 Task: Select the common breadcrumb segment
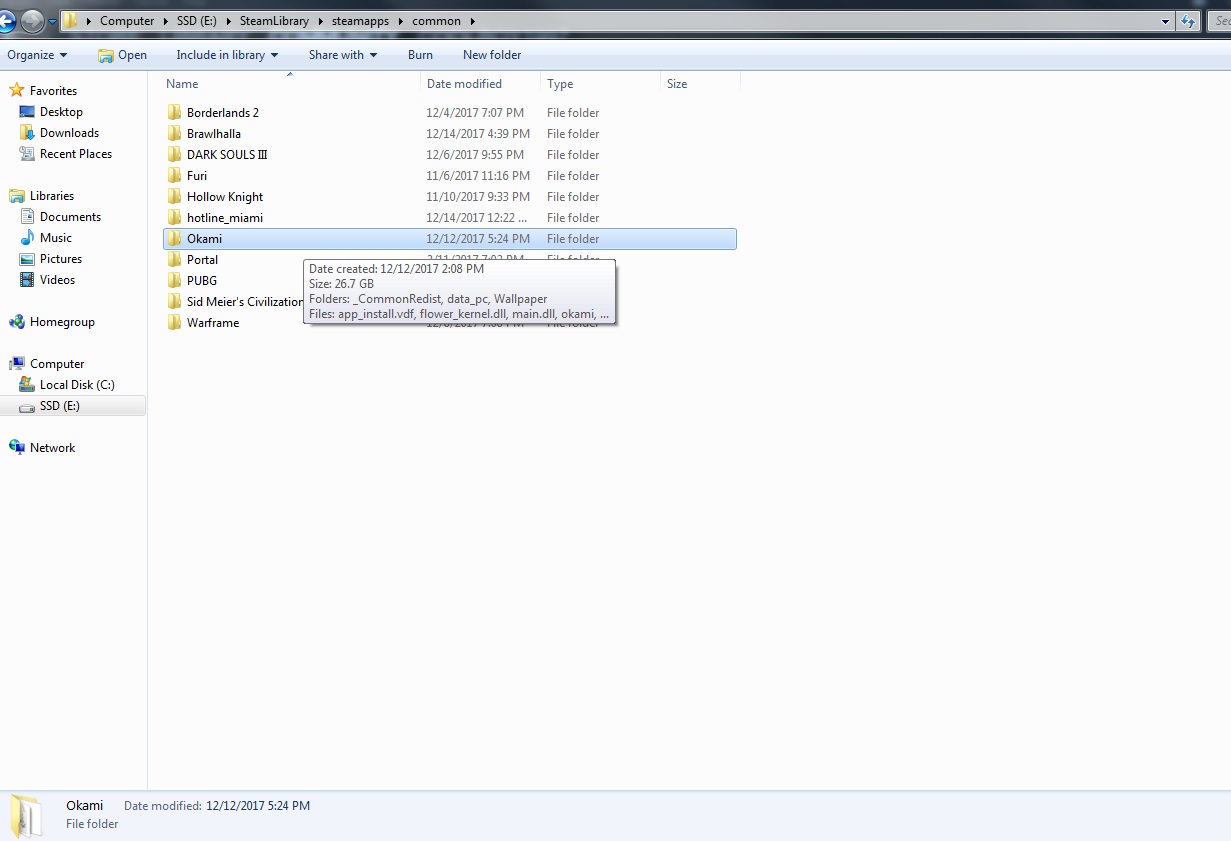pos(436,21)
